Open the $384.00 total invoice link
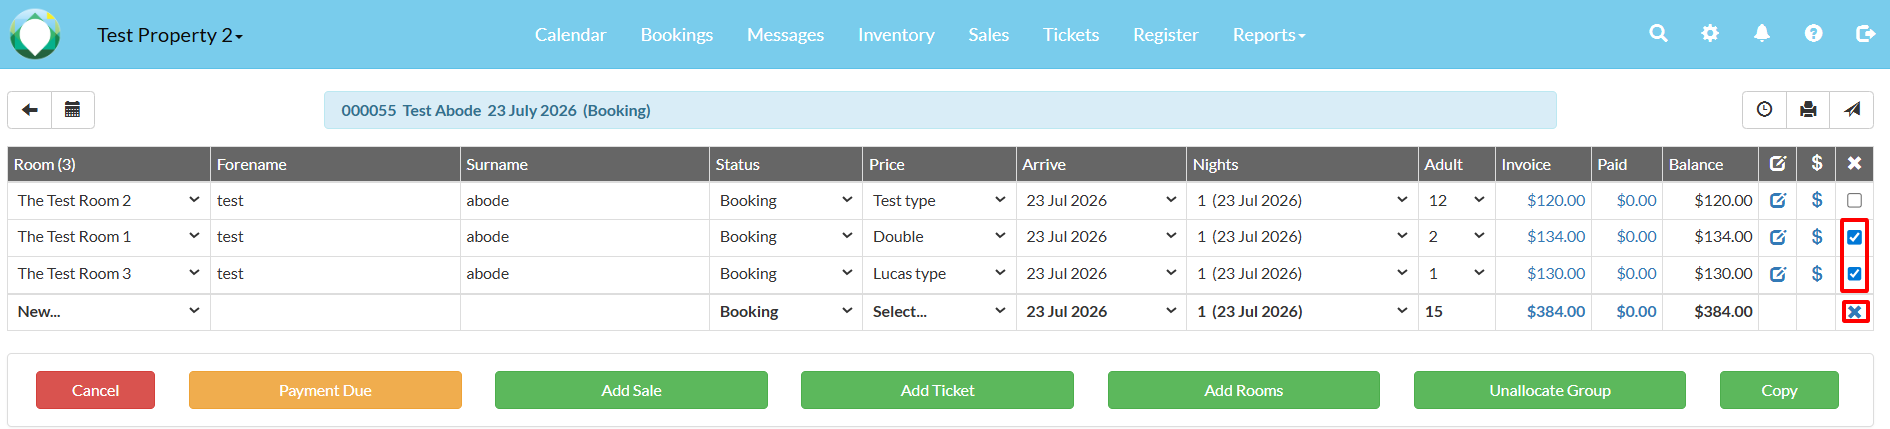Screen dimensions: 1890x429 (x=1556, y=312)
